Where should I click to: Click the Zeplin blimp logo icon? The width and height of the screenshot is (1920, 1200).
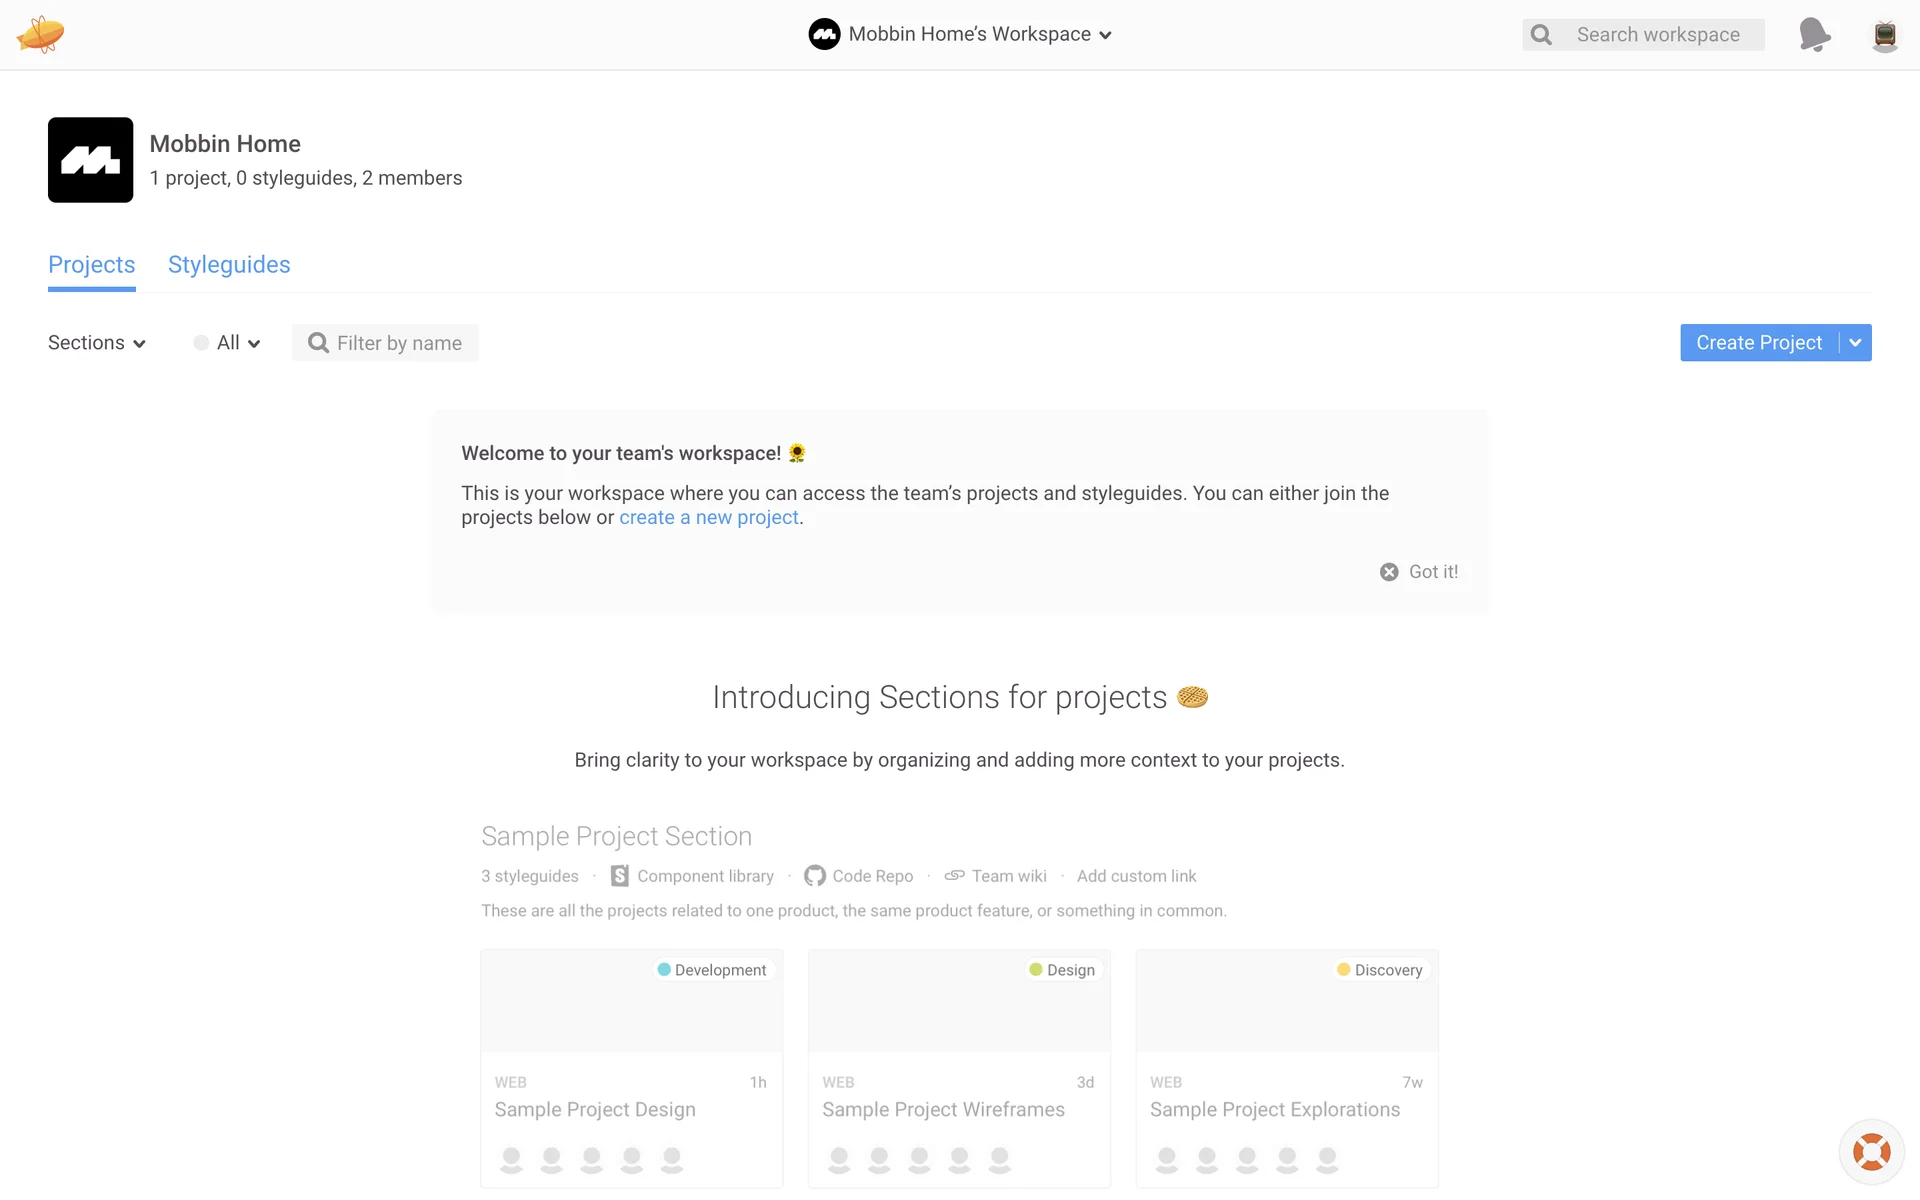(x=40, y=34)
